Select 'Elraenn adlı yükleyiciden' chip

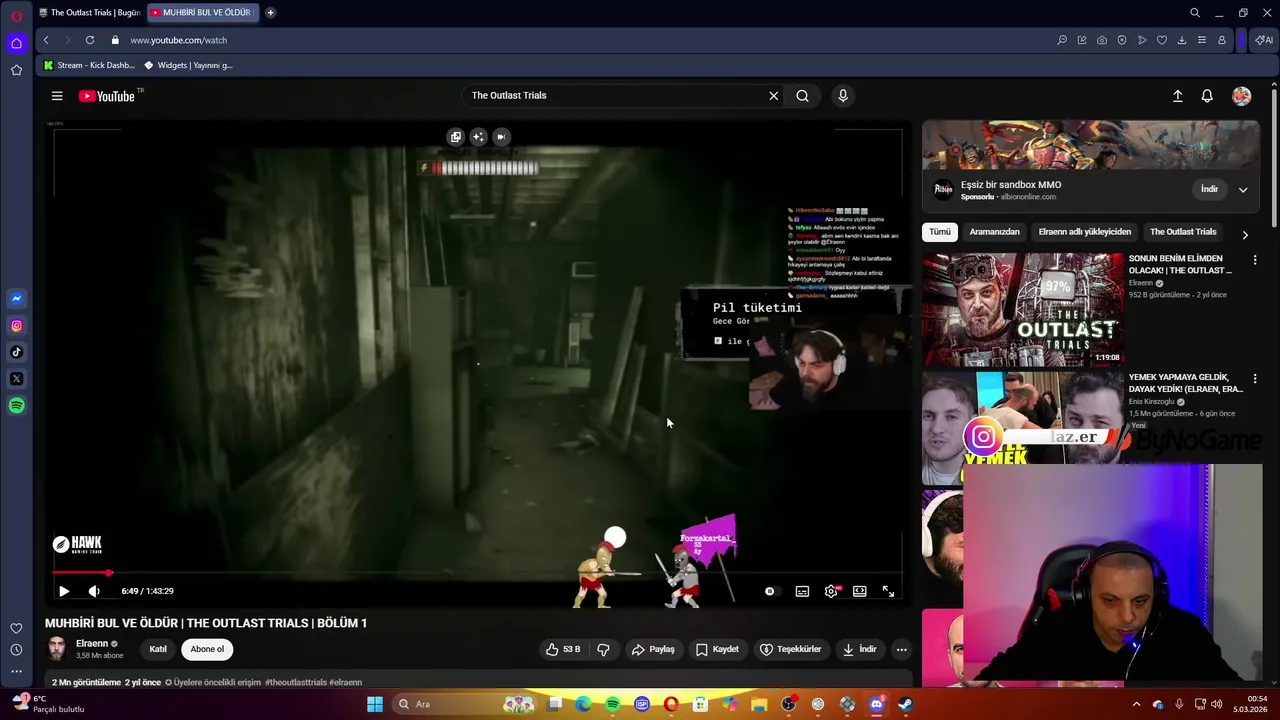[x=1084, y=232]
